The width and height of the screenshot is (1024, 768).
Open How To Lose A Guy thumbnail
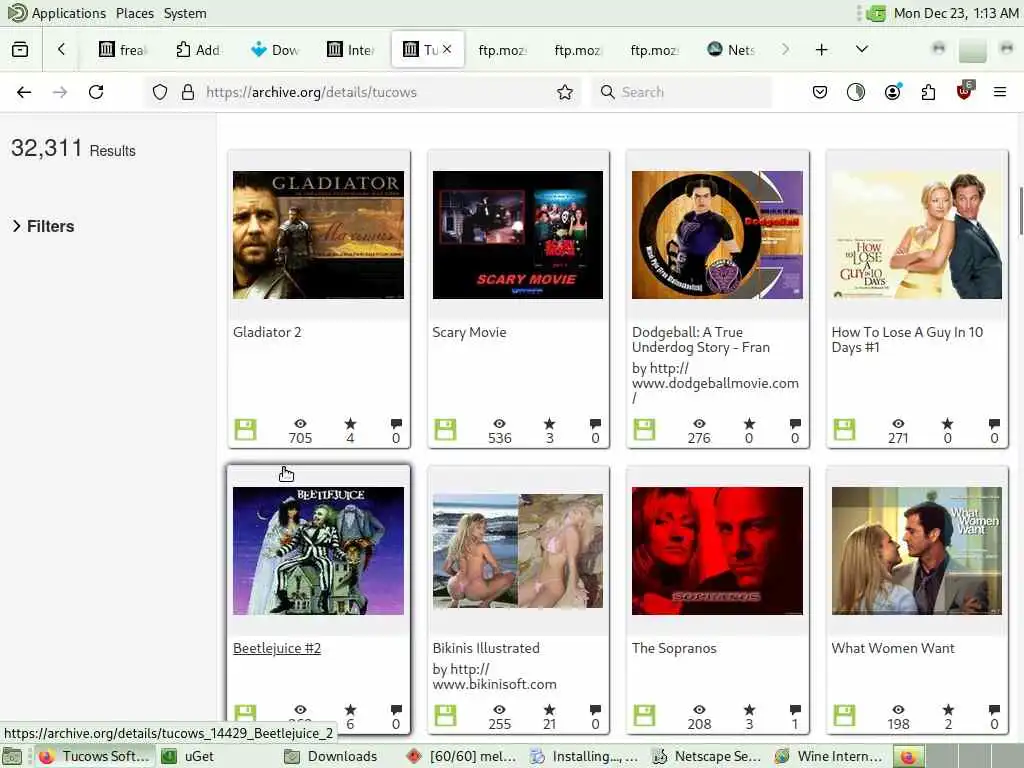pyautogui.click(x=917, y=235)
